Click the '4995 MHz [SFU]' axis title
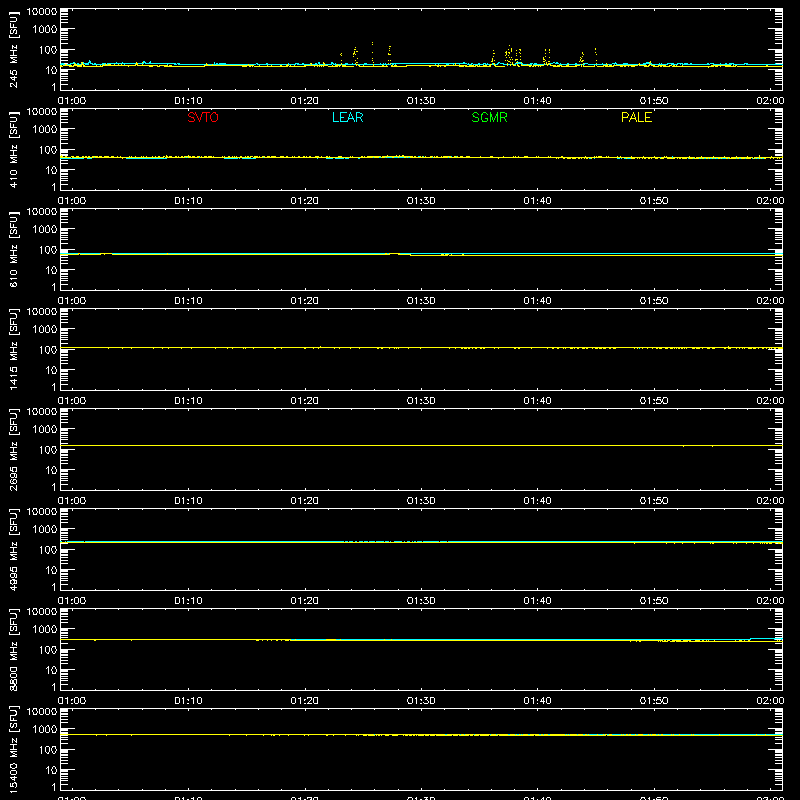Image resolution: width=800 pixels, height=800 pixels. click(x=14, y=550)
